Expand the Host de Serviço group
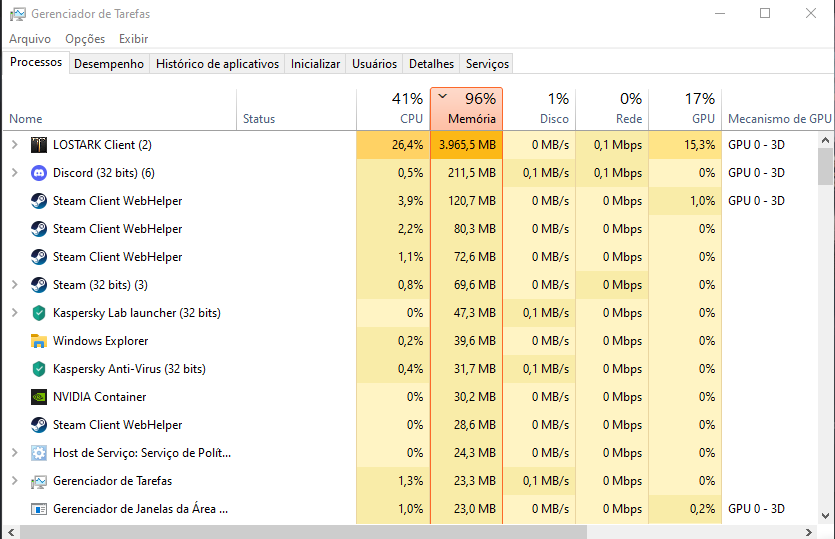Image resolution: width=835 pixels, height=539 pixels. [15, 453]
